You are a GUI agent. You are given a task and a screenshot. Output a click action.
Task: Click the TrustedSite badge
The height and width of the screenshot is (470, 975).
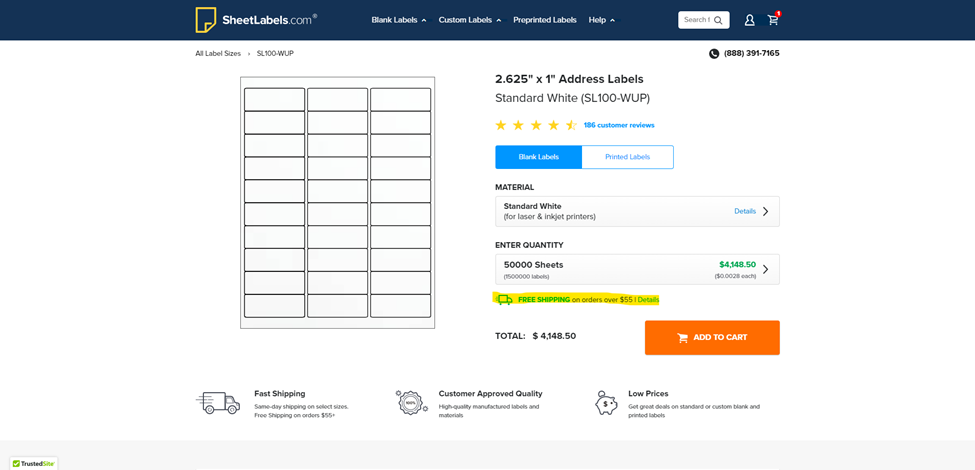pos(34,463)
